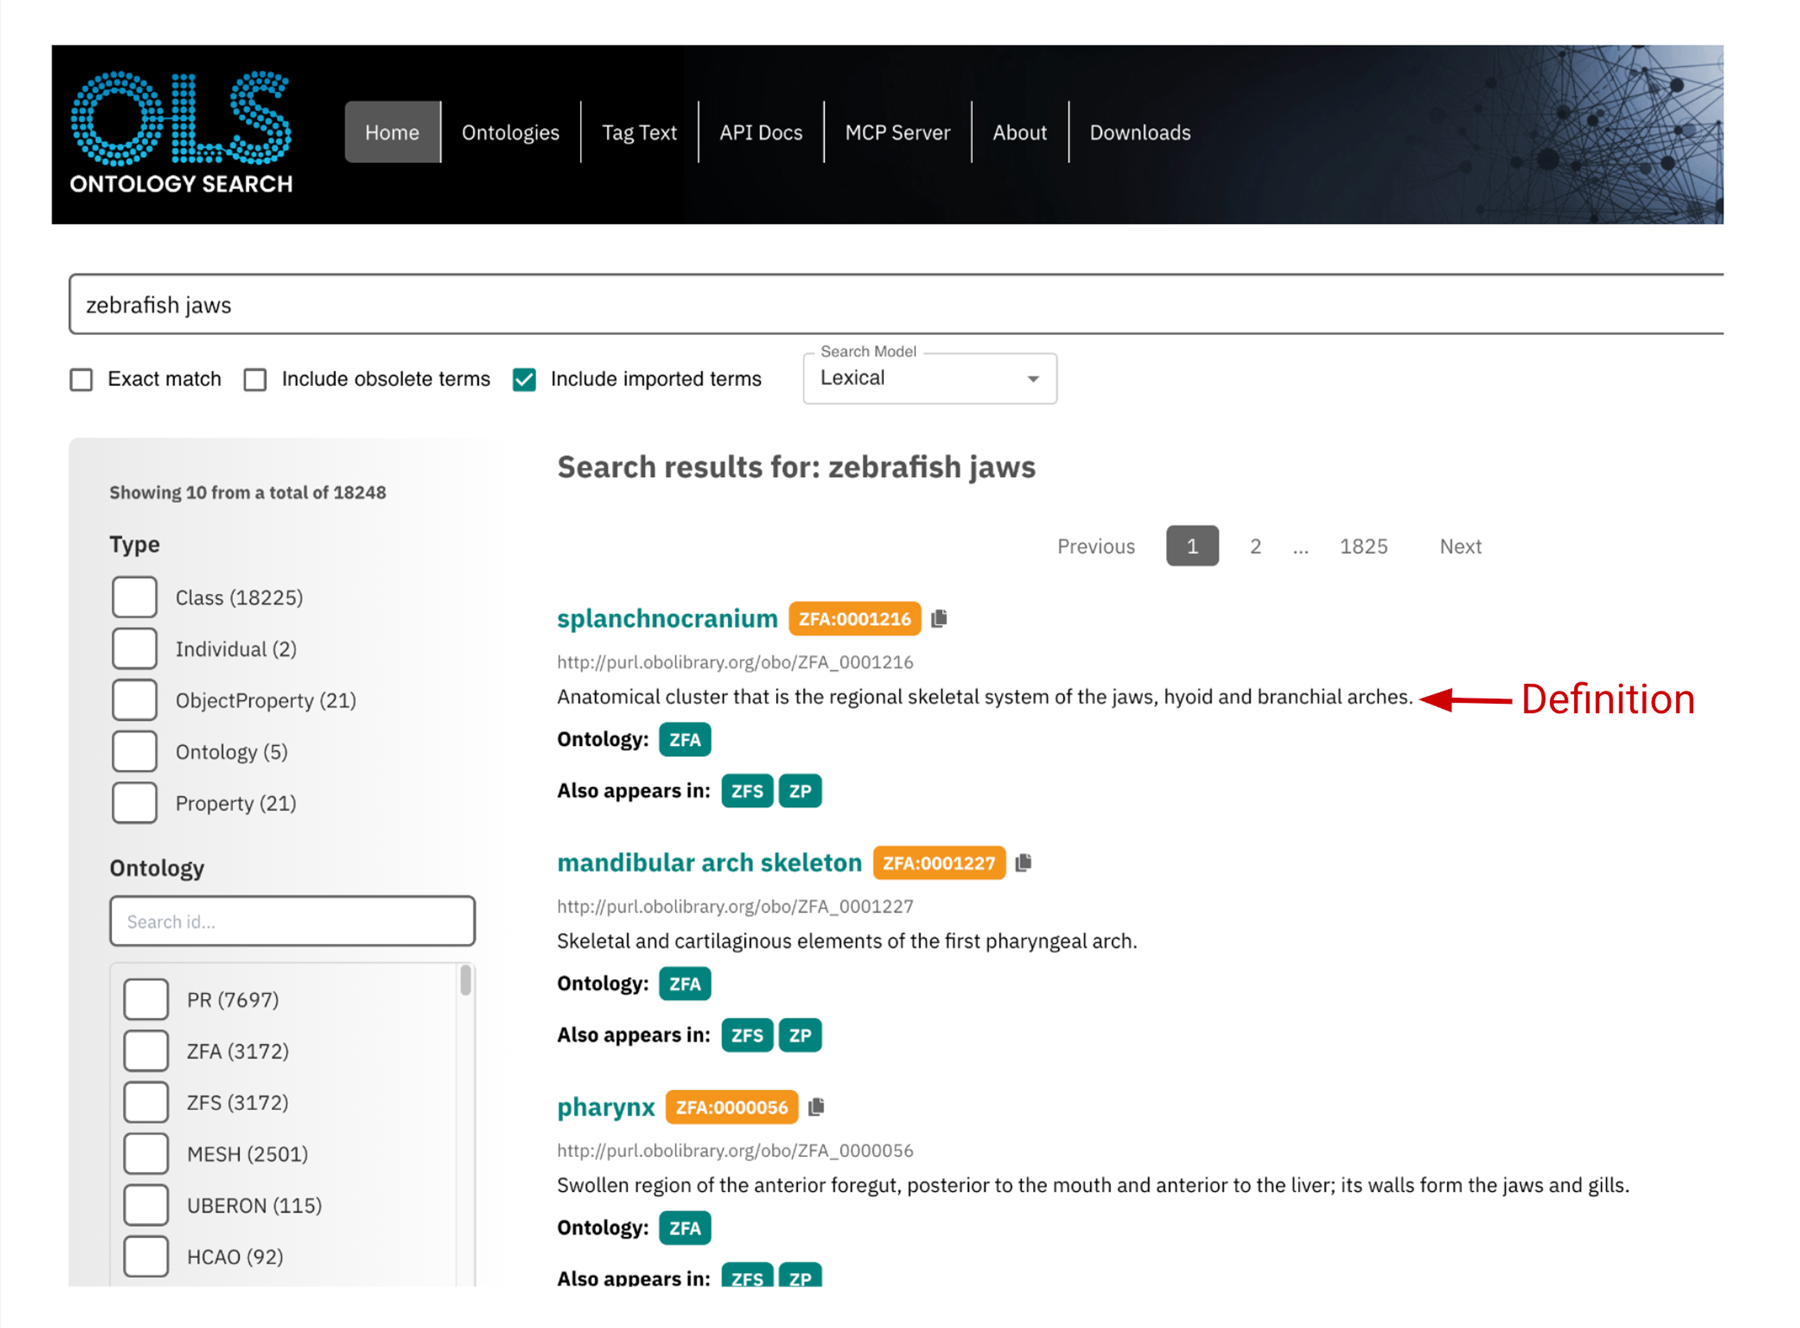Screen dimensions: 1800x1328
Task: Filter by Ontology (5) type
Action: (135, 751)
